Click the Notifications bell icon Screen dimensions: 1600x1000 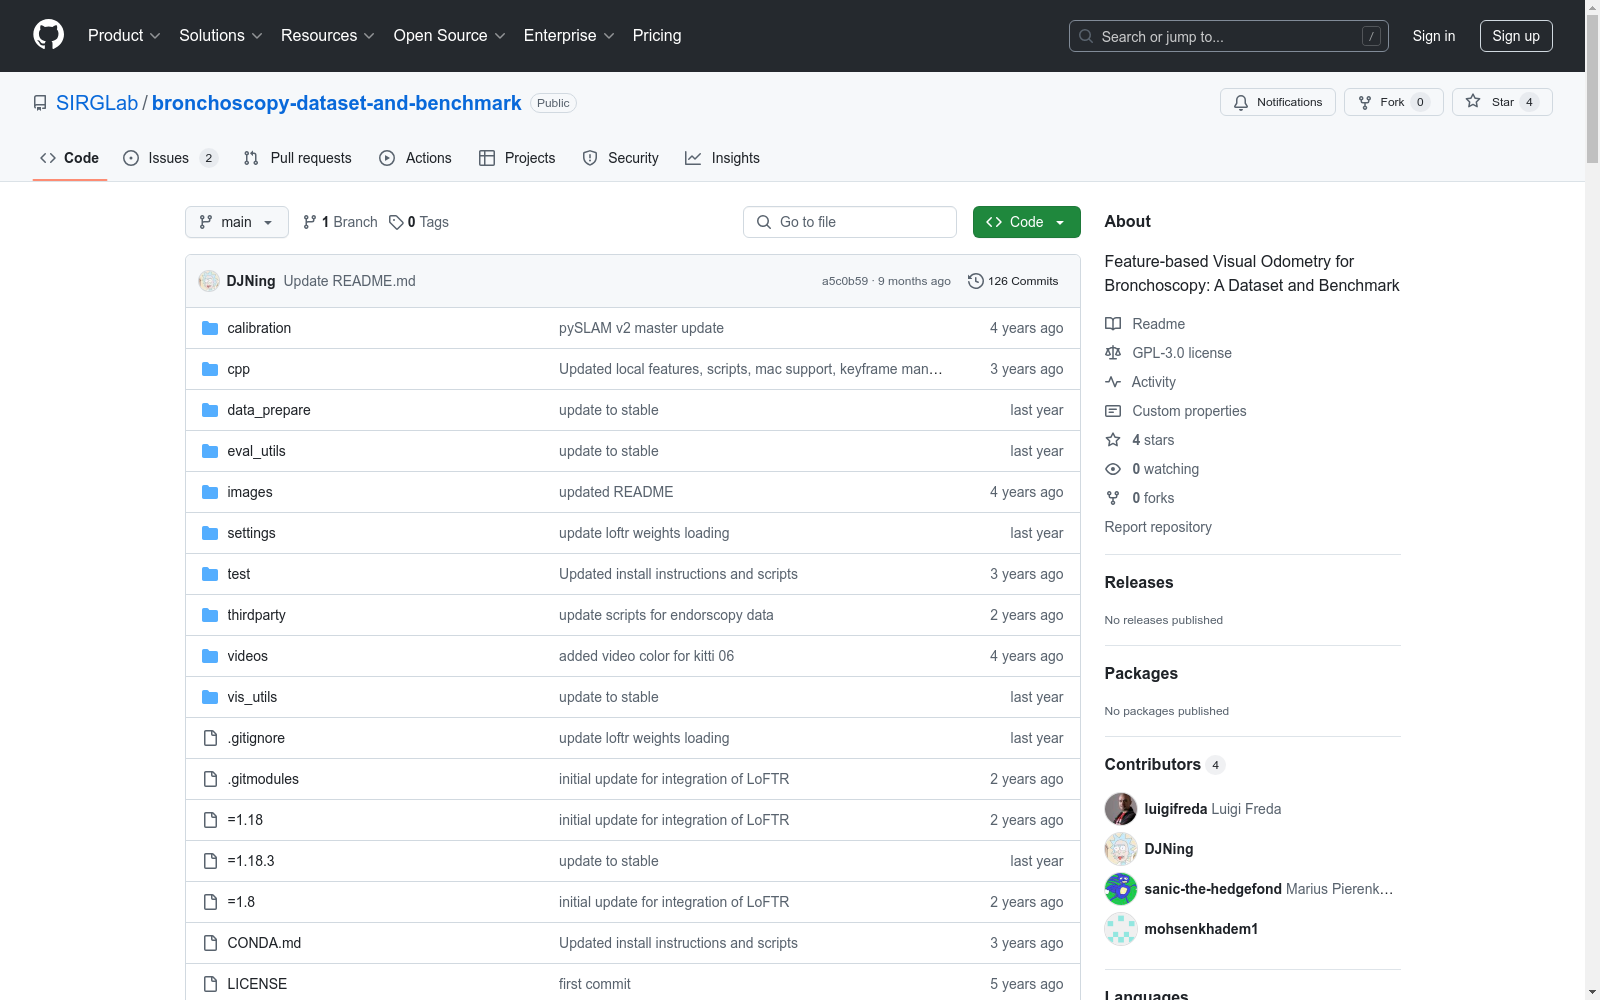1241,102
